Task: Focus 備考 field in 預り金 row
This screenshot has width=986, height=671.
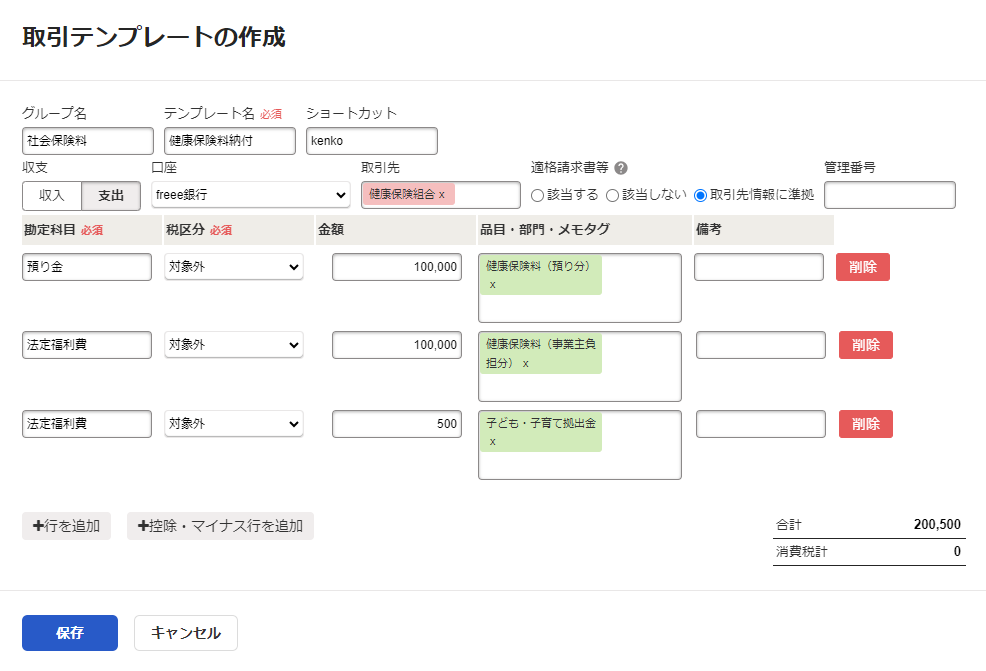Action: pyautogui.click(x=759, y=267)
